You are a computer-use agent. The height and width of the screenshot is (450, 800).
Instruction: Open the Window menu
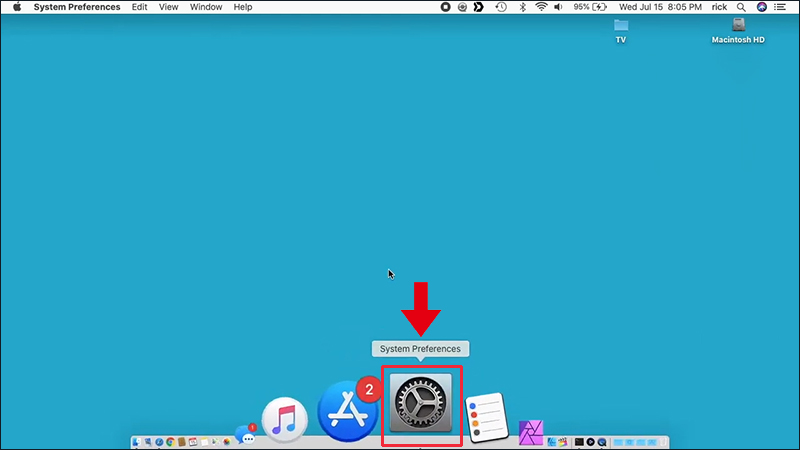coord(206,7)
